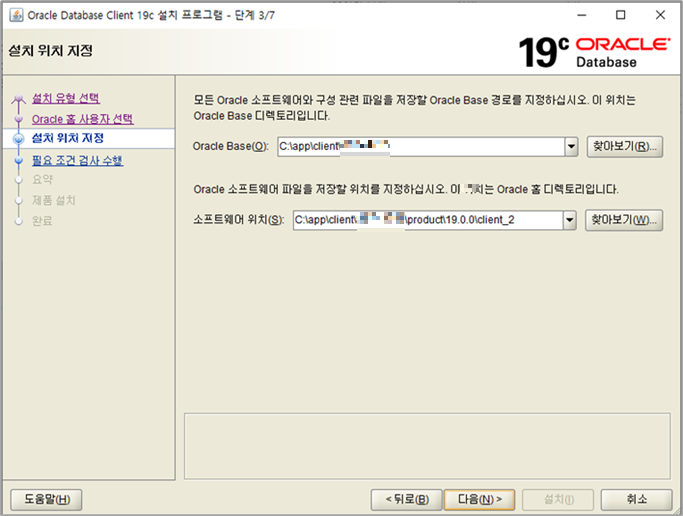Viewport: 683px width, 516px height.
Task: Click the 설치 유형 선택 step bullet icon
Action: 18,98
